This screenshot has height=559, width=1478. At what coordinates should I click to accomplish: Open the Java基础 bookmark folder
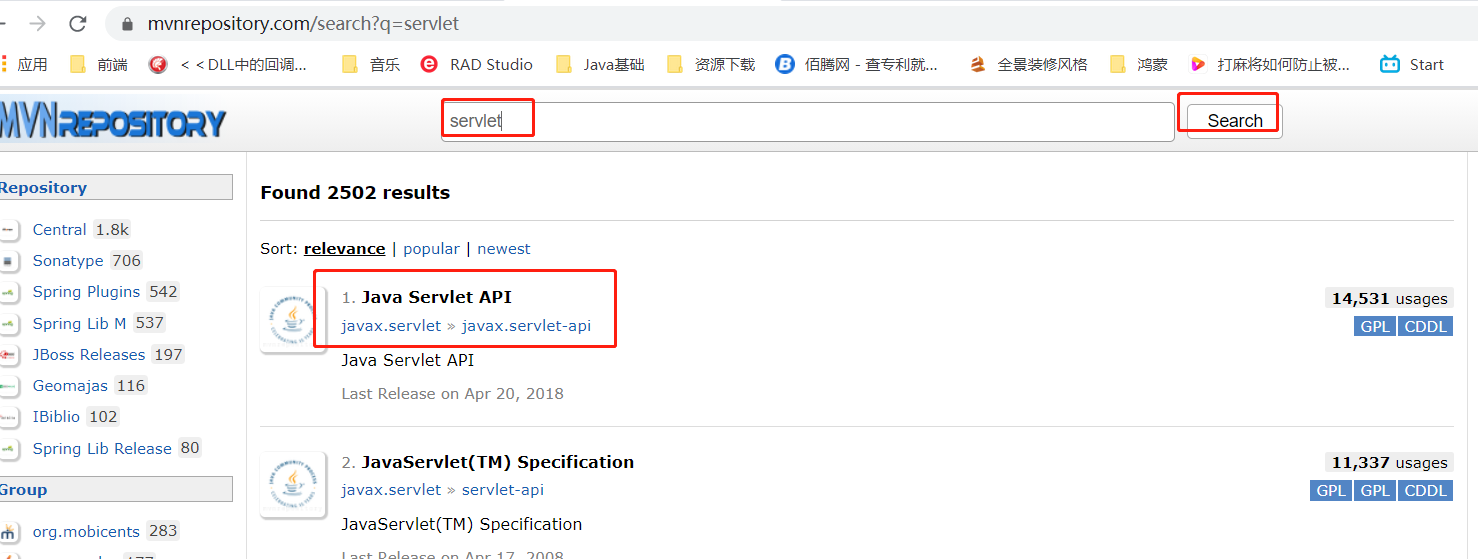point(600,64)
